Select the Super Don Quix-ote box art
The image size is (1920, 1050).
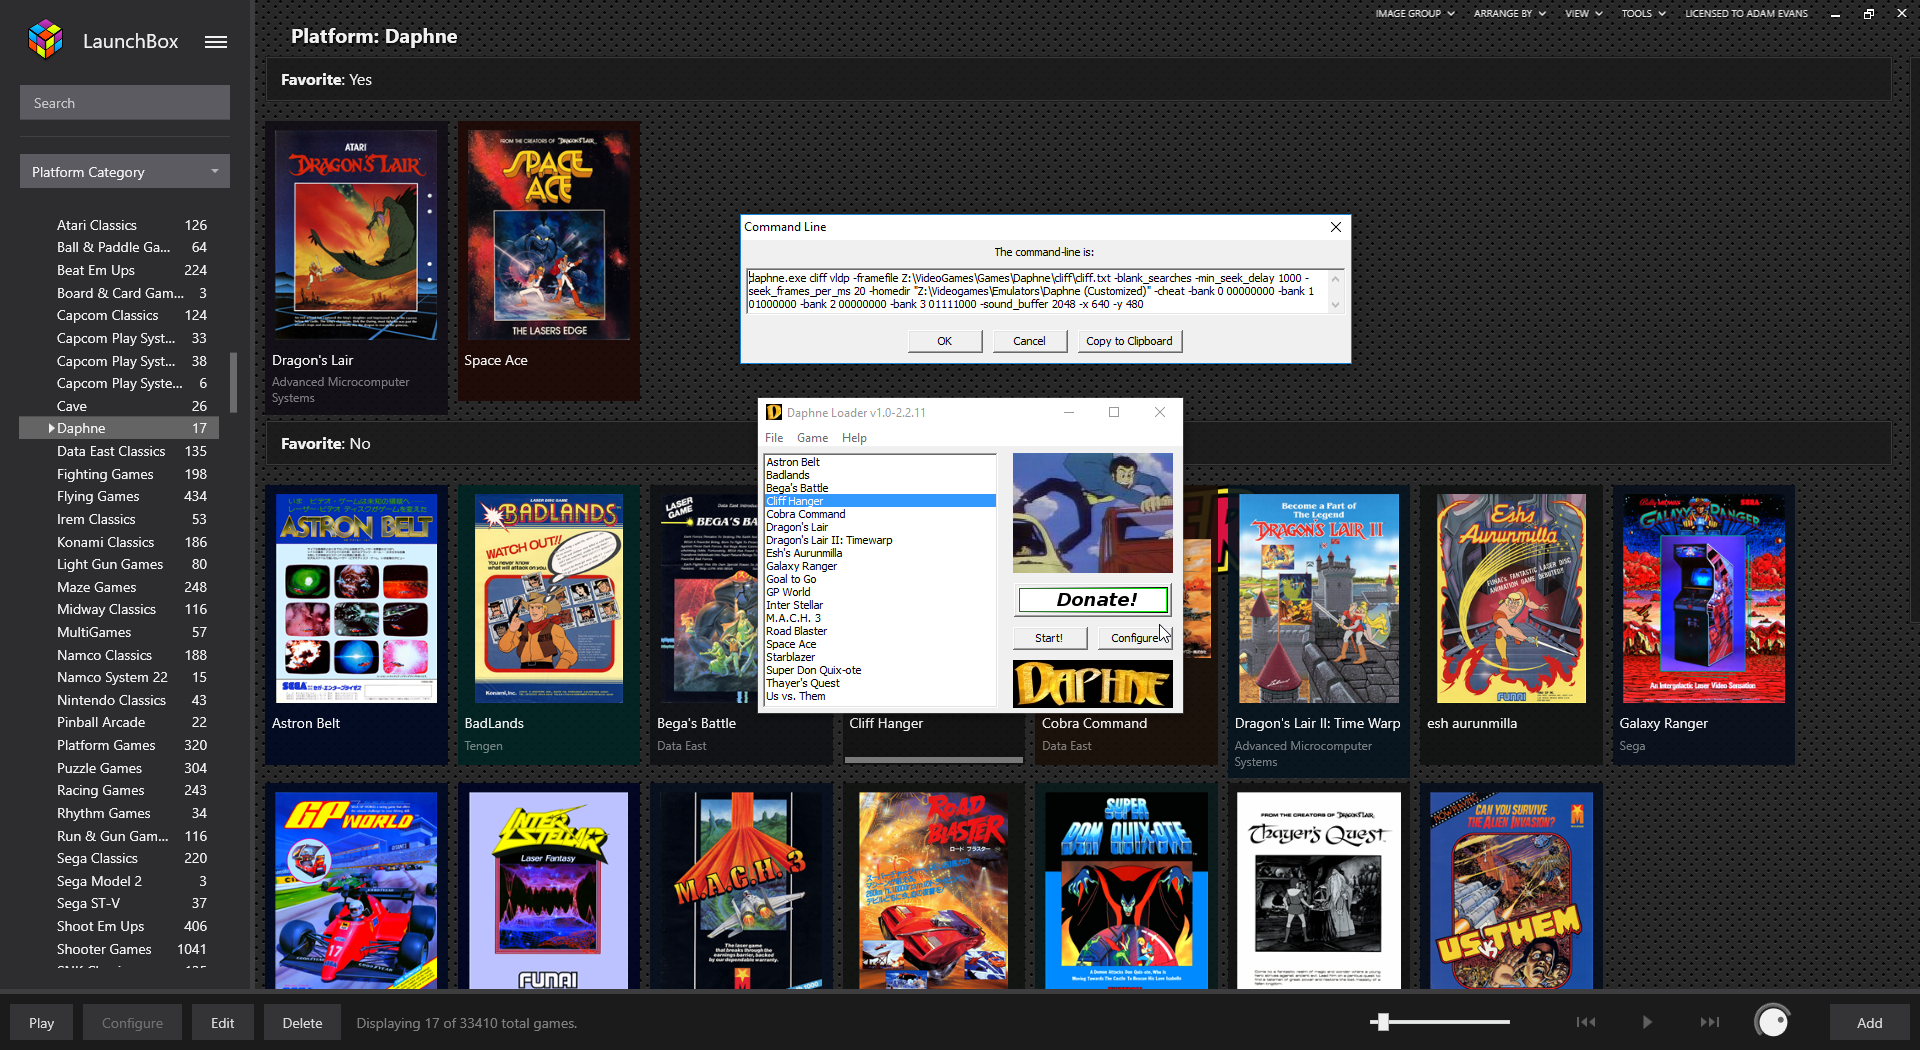(x=1126, y=890)
